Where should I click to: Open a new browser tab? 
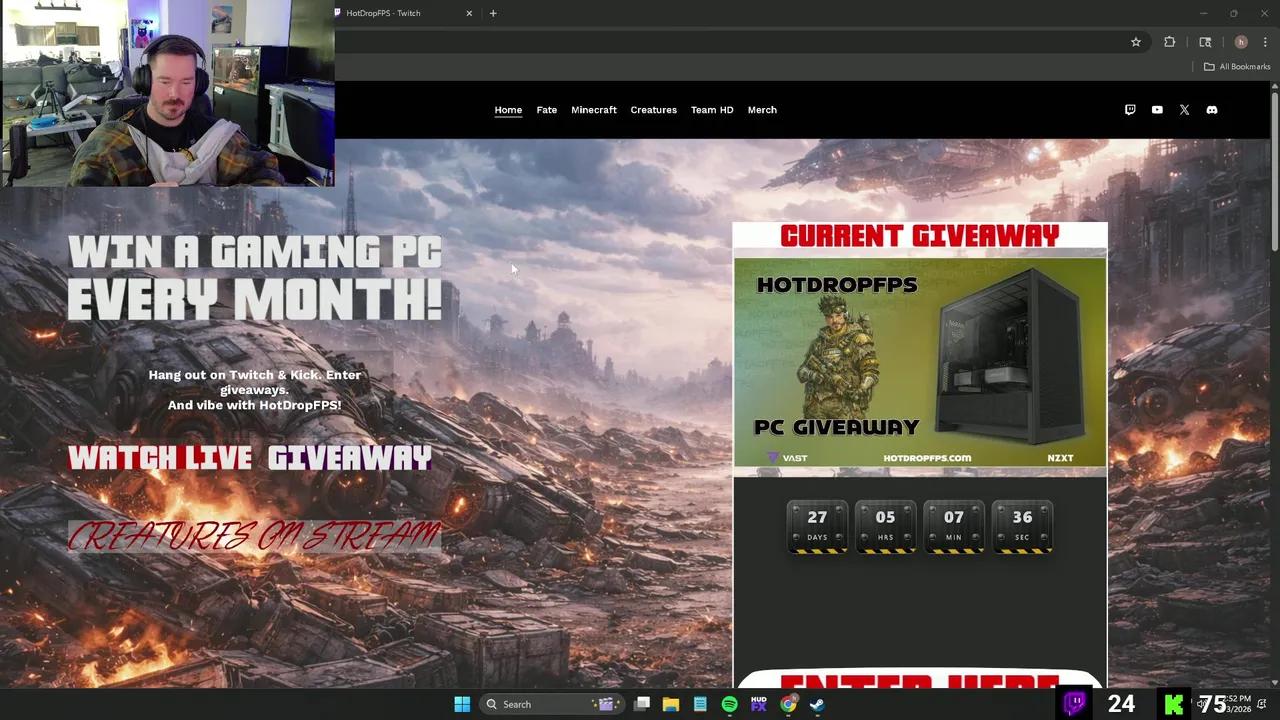(493, 13)
